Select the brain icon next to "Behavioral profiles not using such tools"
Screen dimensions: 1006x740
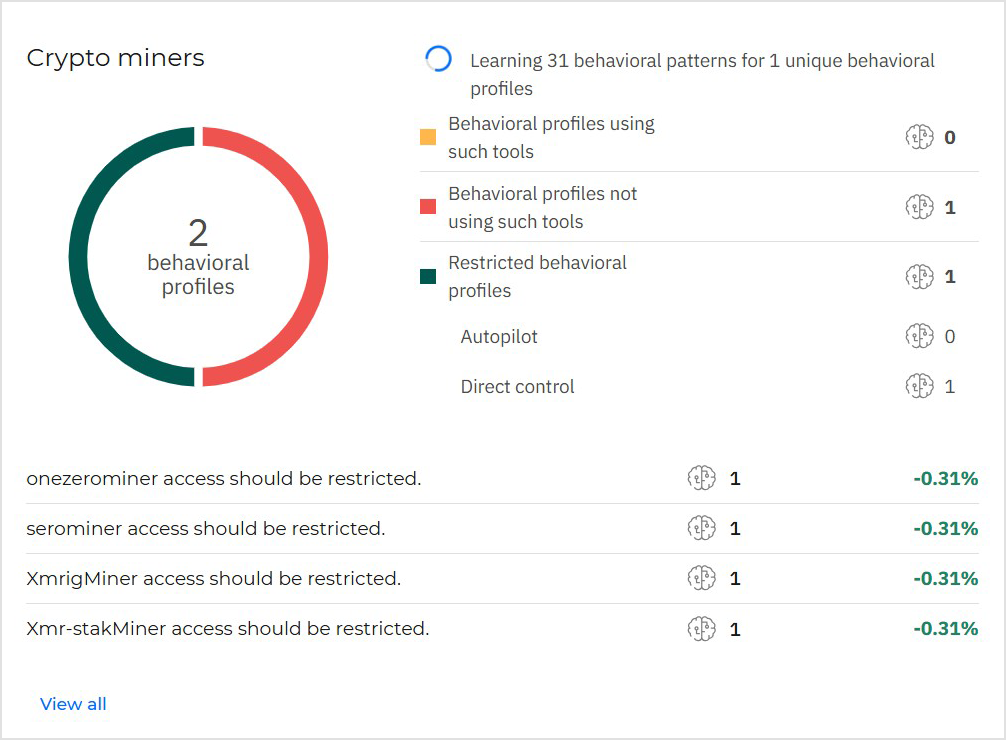pyautogui.click(x=920, y=207)
